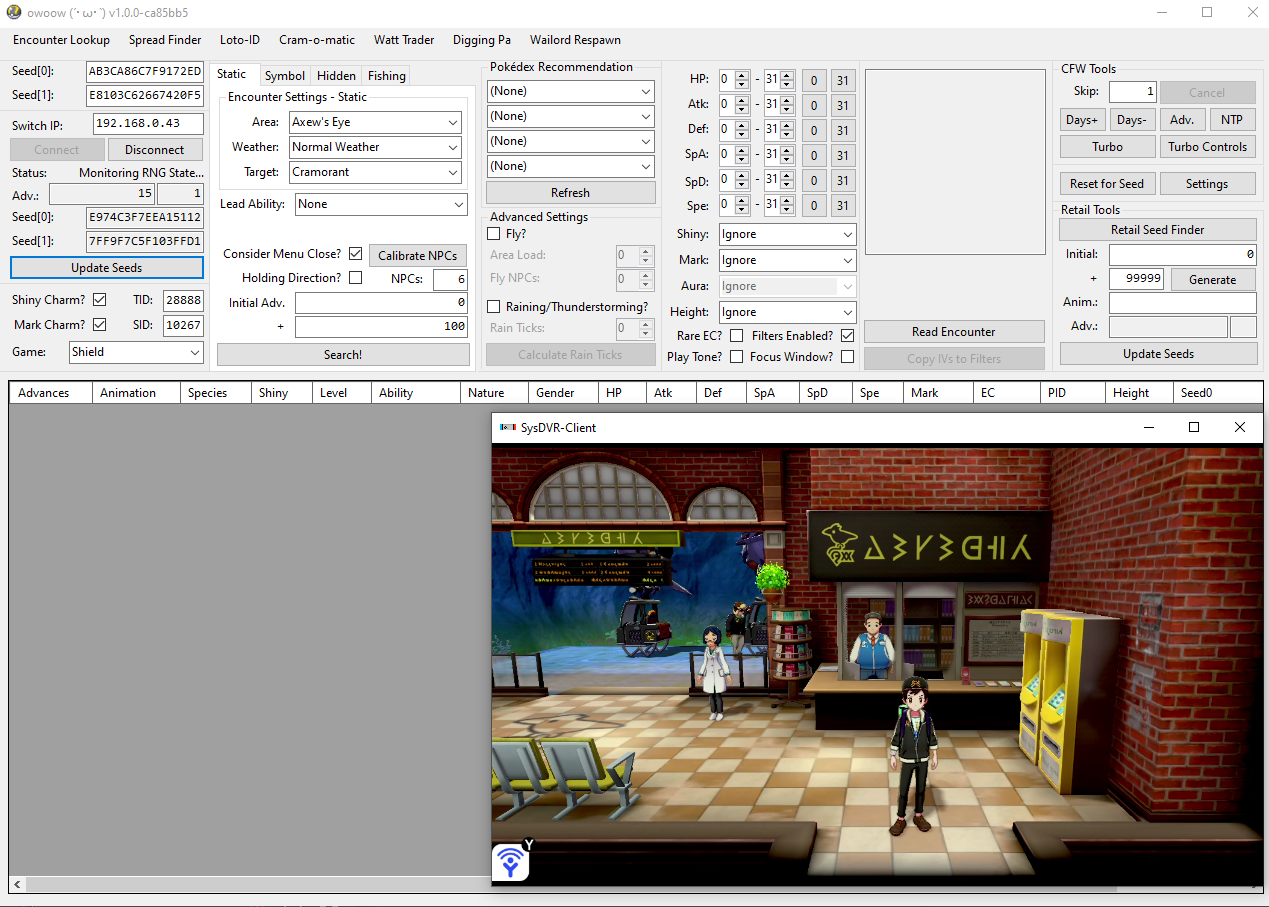Toggle the Rare EC checkbox
The width and height of the screenshot is (1269, 907).
coord(736,336)
